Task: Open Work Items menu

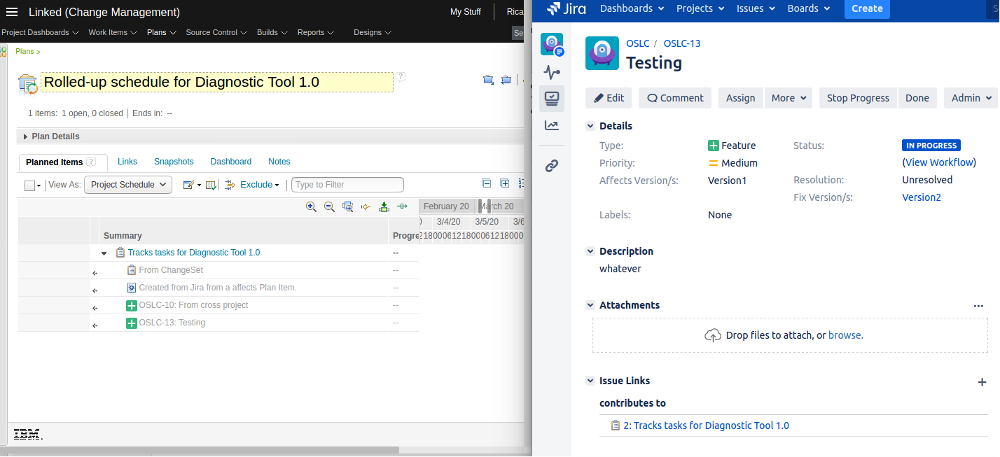Action: (x=112, y=32)
